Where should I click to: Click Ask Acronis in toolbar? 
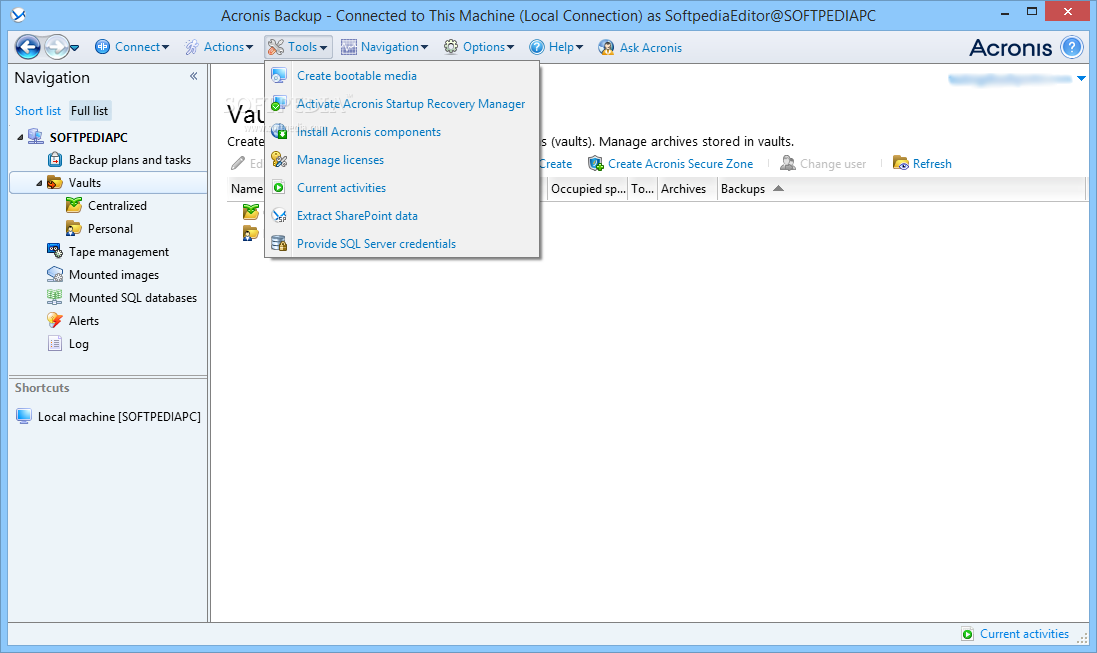point(640,47)
